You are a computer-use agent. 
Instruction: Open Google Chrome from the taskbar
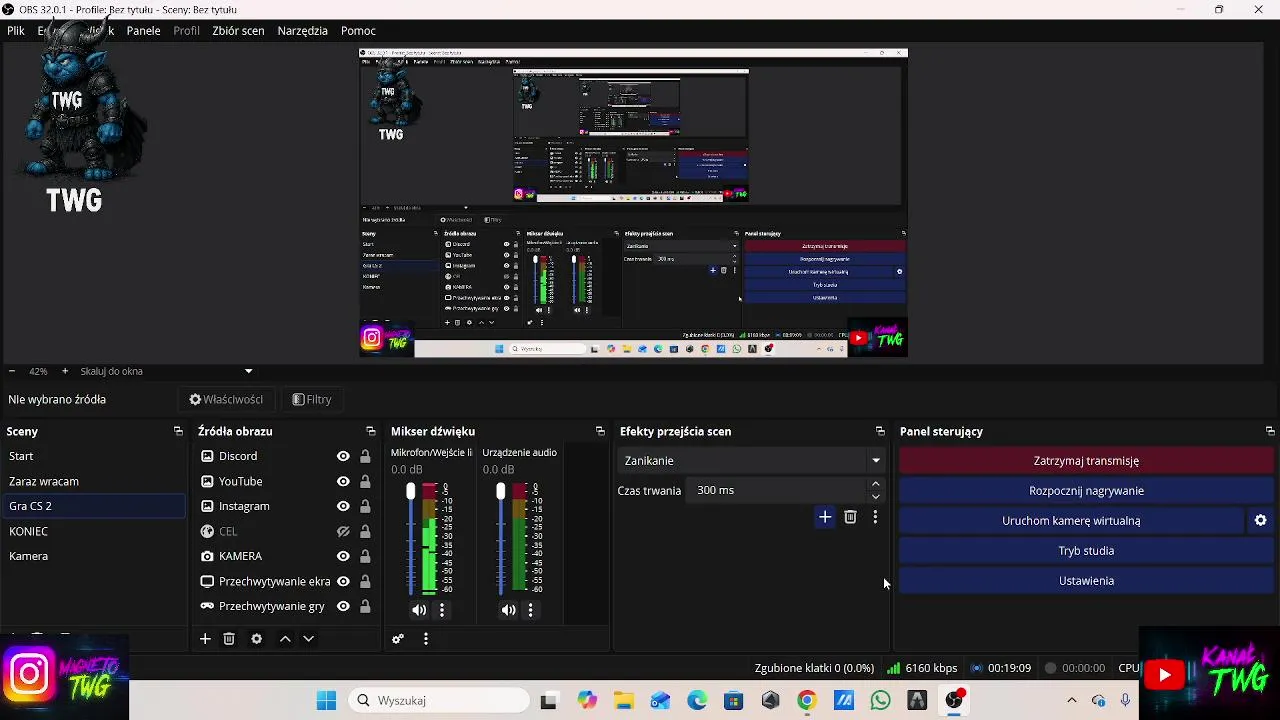pyautogui.click(x=806, y=700)
